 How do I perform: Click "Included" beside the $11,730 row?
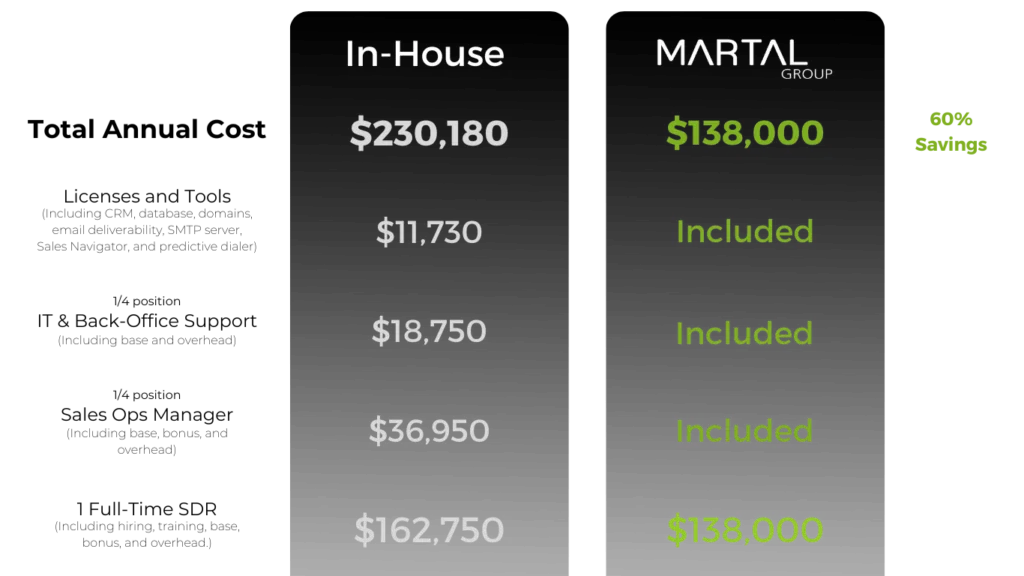(x=744, y=232)
